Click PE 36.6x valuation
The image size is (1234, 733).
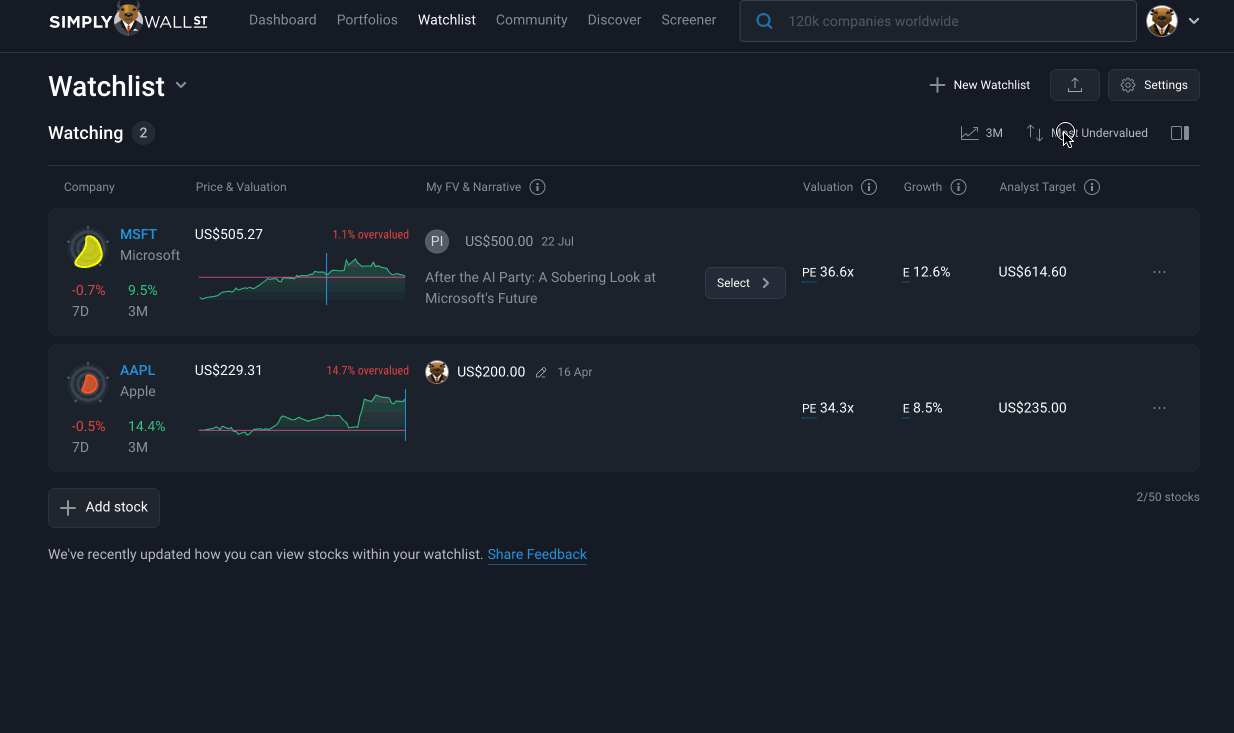click(828, 272)
